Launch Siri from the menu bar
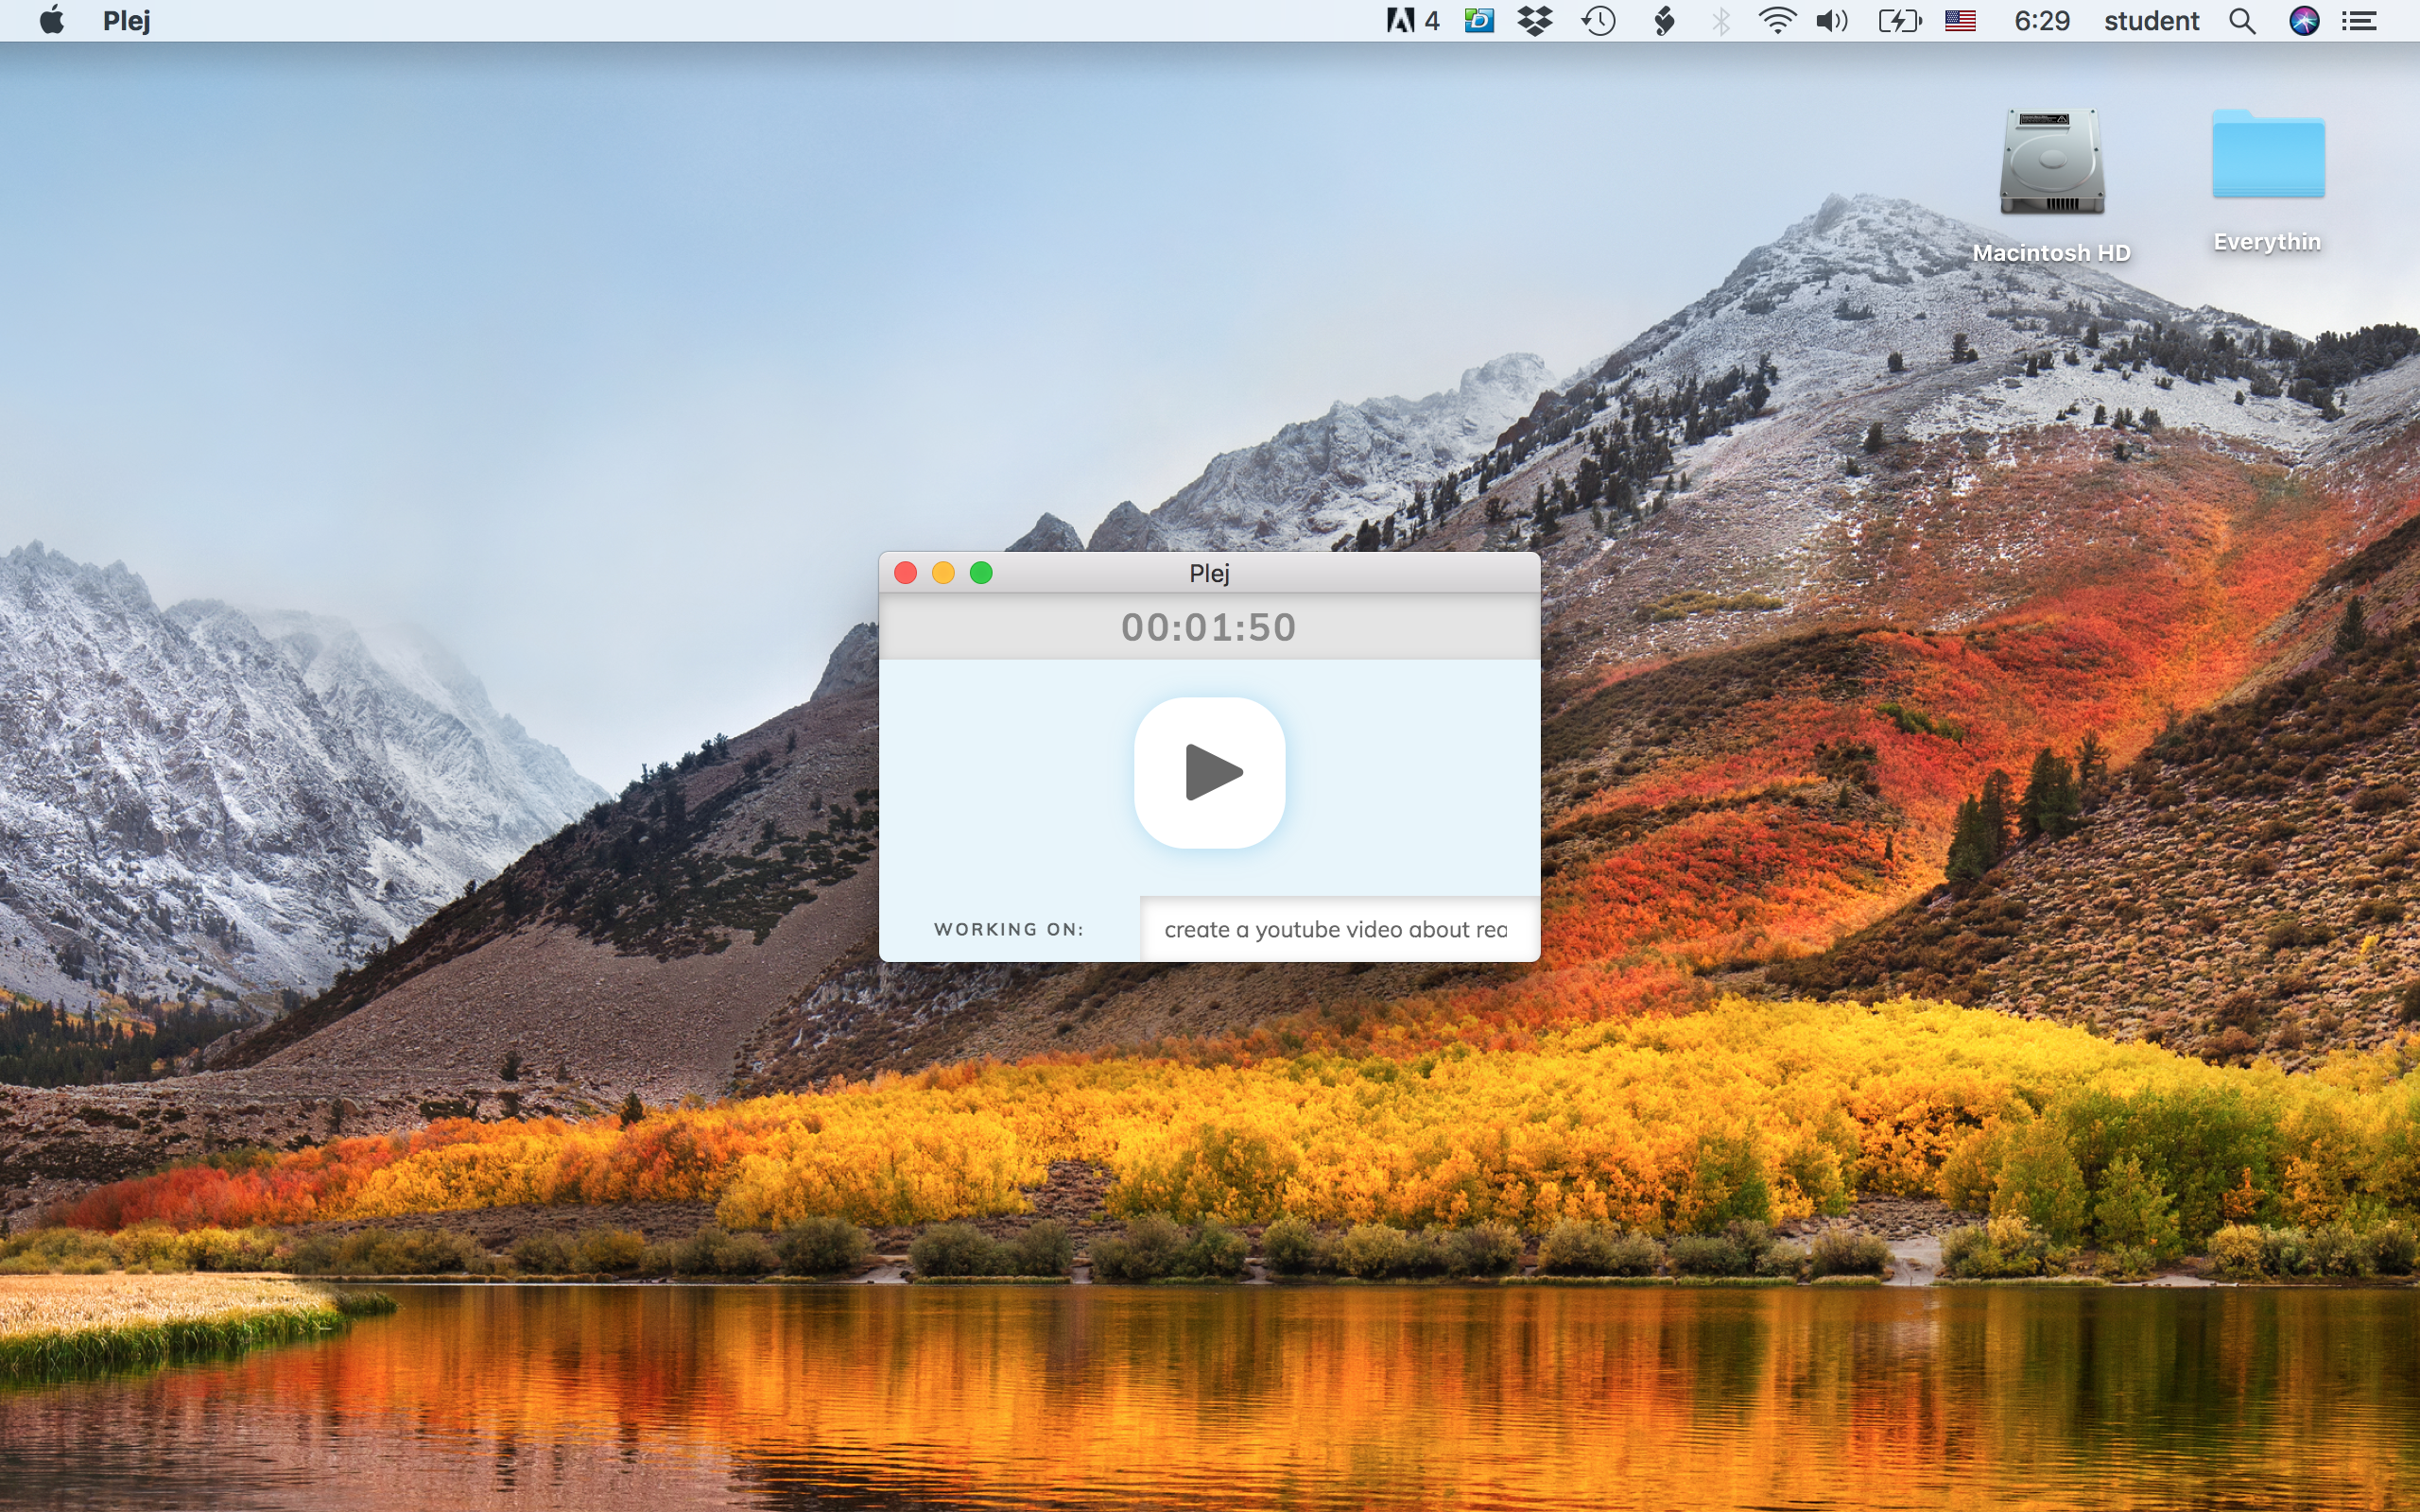Image resolution: width=2420 pixels, height=1512 pixels. point(2304,21)
